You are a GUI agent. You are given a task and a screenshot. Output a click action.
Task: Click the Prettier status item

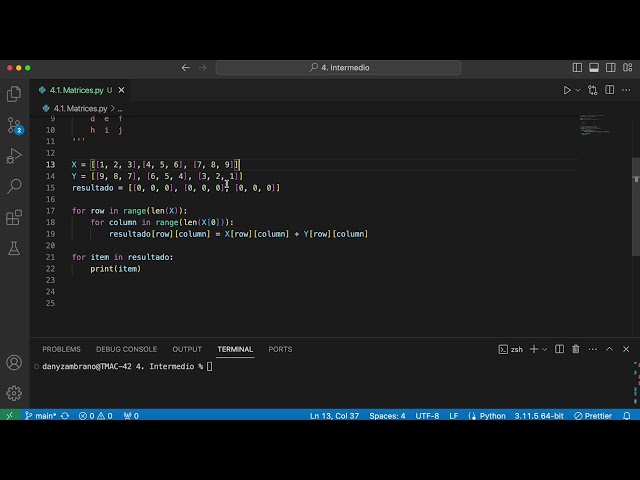(x=593, y=416)
